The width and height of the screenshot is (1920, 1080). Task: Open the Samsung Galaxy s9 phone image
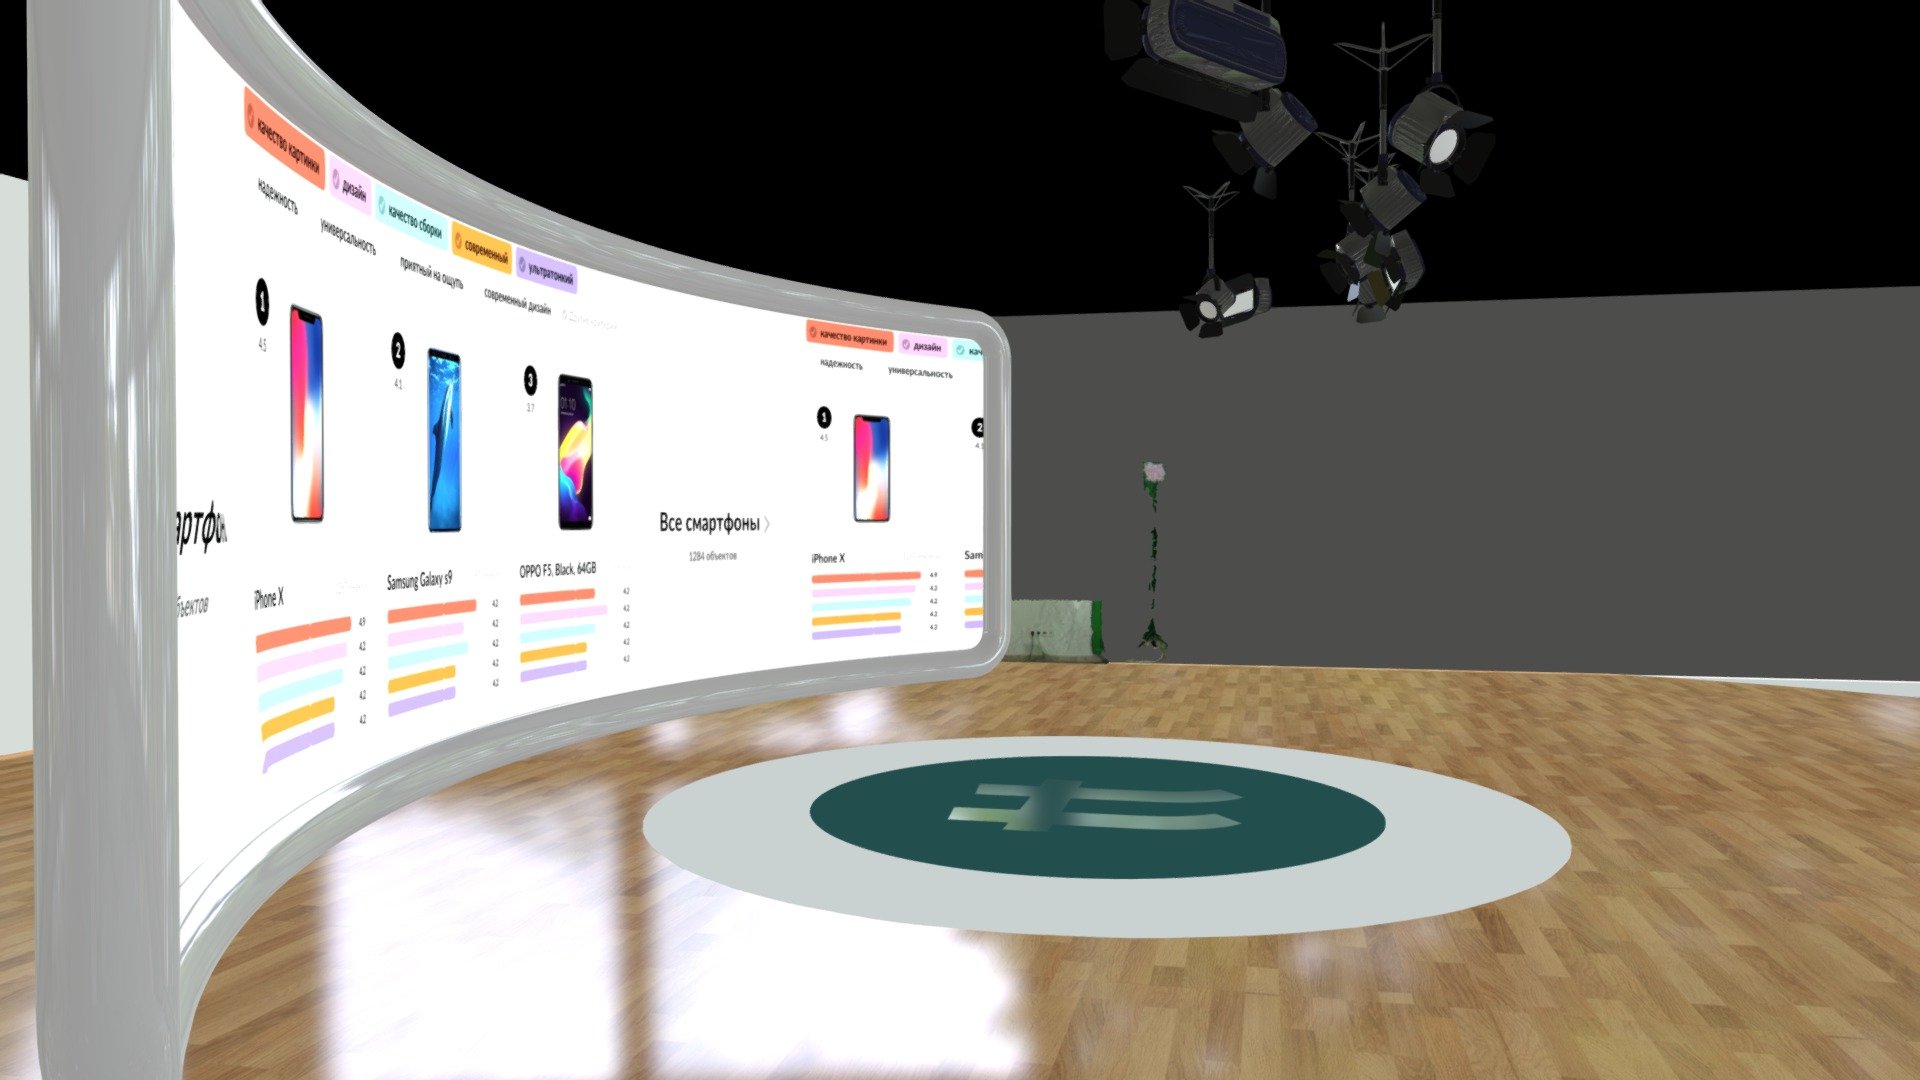tap(444, 440)
